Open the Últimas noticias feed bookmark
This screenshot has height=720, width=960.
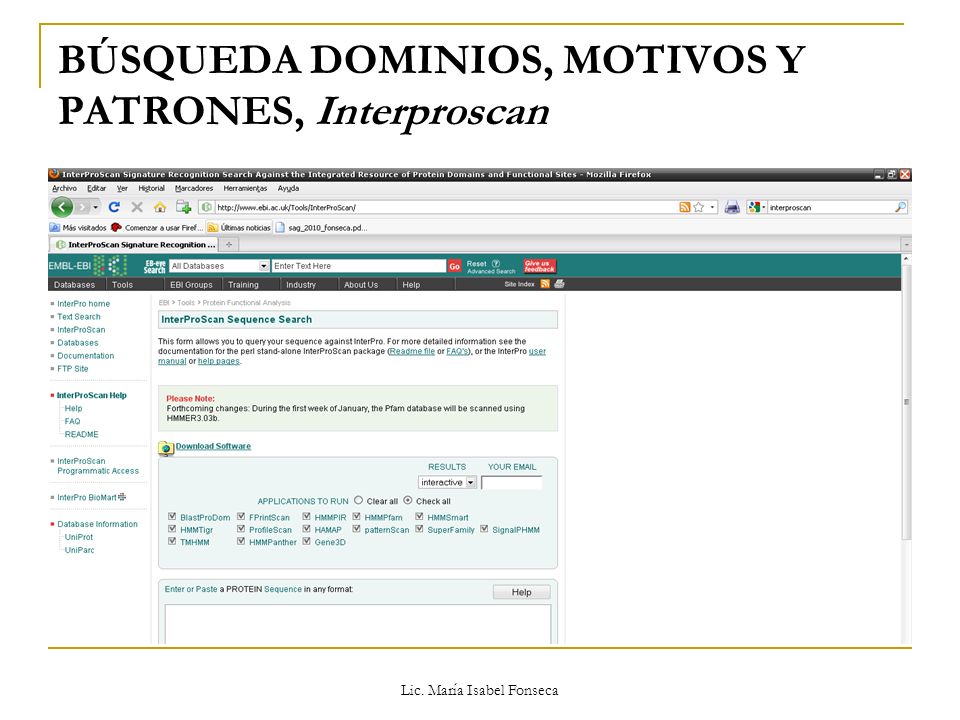[239, 227]
